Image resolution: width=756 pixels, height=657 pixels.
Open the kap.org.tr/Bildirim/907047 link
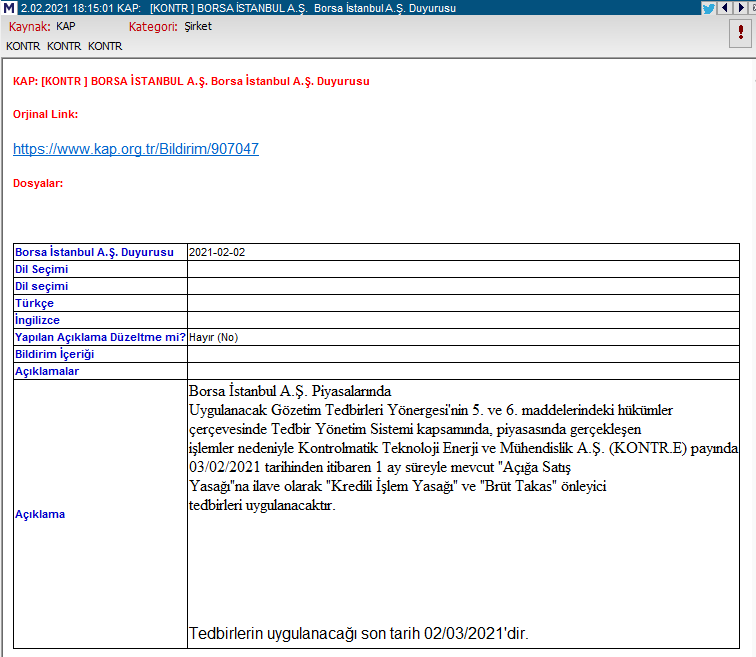(136, 148)
